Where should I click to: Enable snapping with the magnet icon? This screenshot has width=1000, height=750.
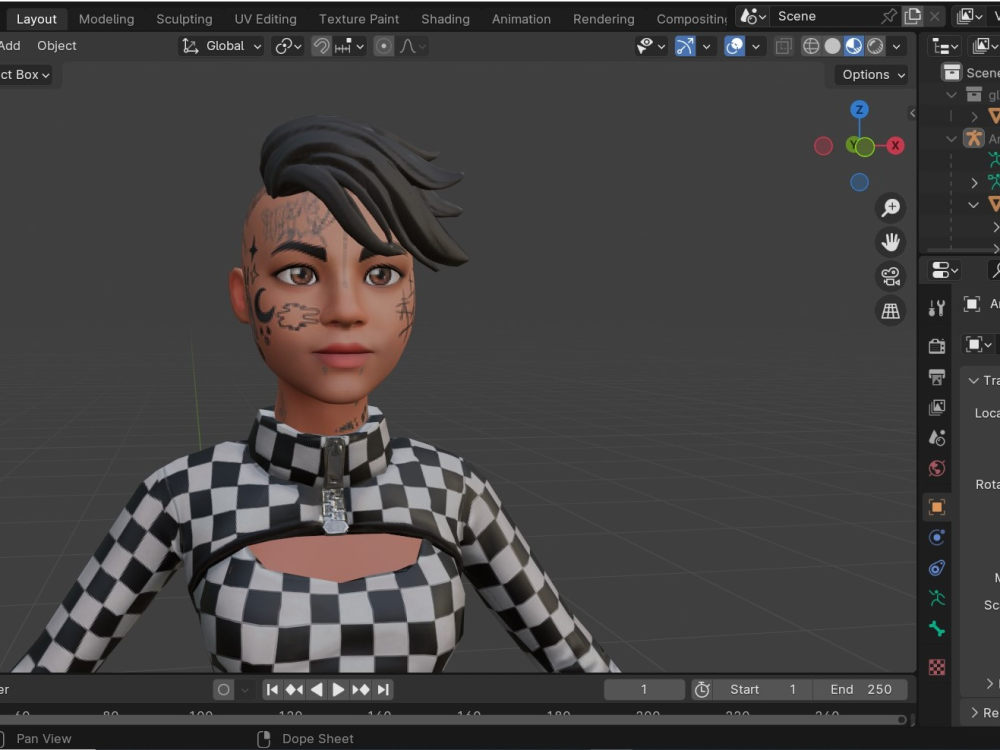[320, 46]
